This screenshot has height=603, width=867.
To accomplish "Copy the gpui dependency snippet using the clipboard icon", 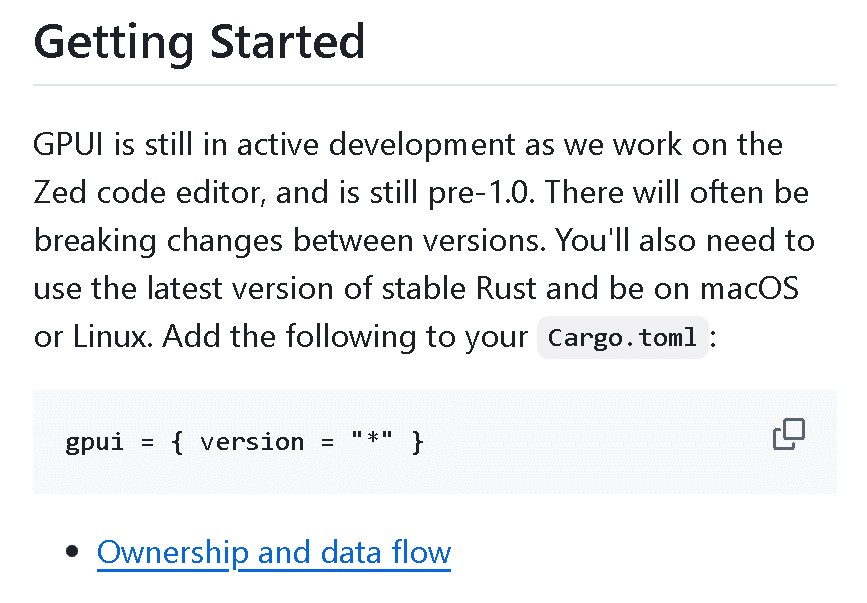I will click(789, 434).
